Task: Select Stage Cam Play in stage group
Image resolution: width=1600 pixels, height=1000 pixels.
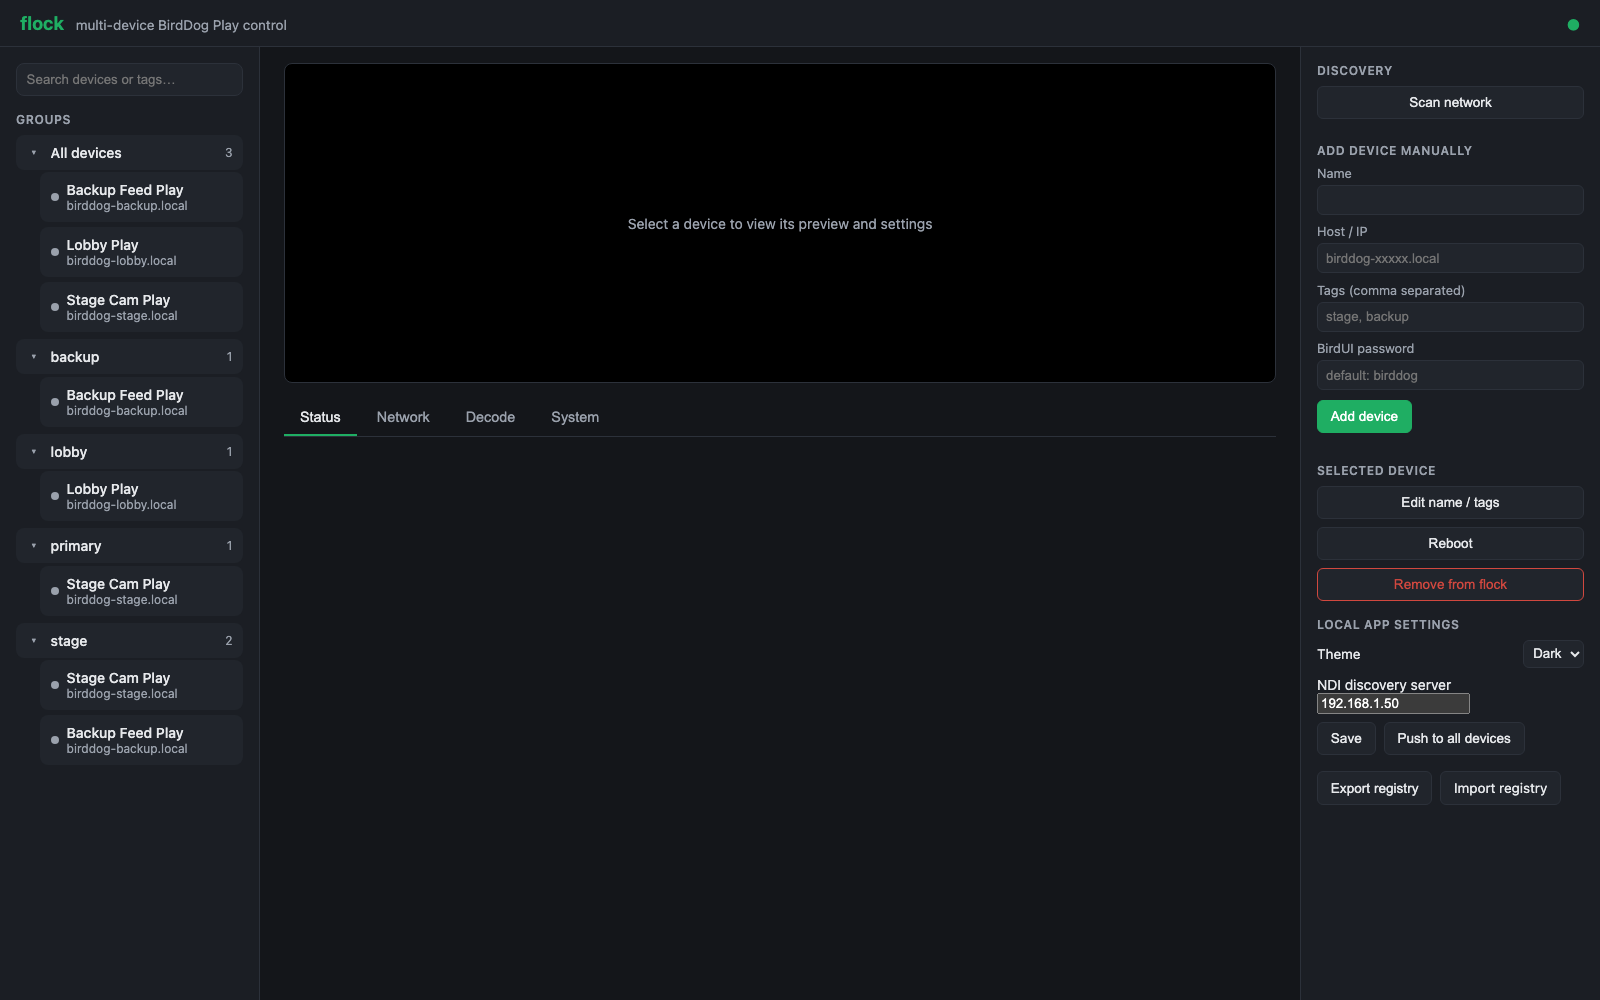Action: 141,685
